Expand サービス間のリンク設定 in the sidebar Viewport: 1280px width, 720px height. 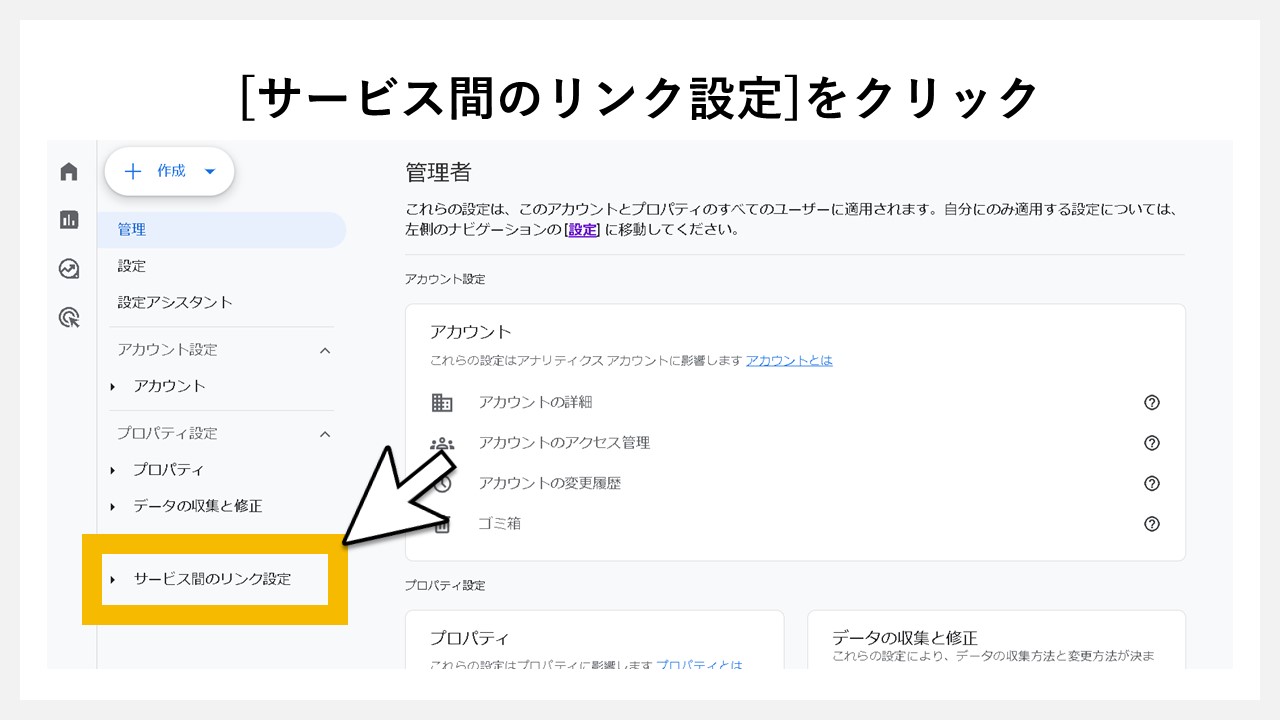point(115,577)
